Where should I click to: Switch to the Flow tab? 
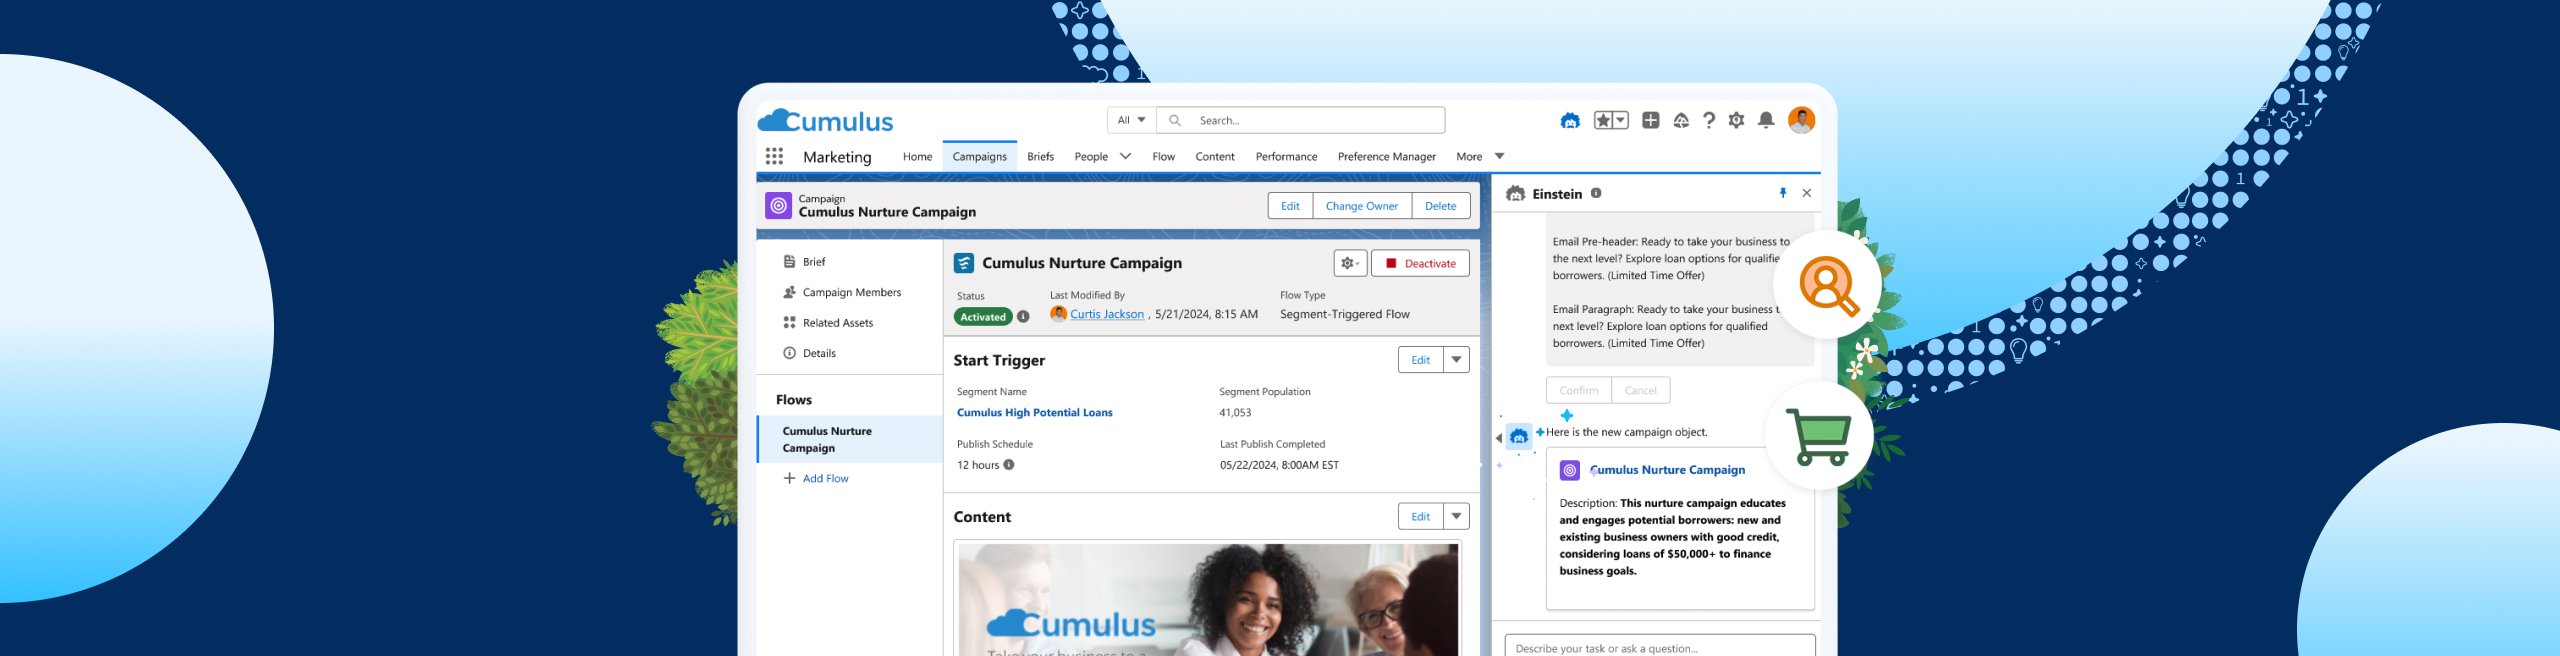pos(1163,157)
